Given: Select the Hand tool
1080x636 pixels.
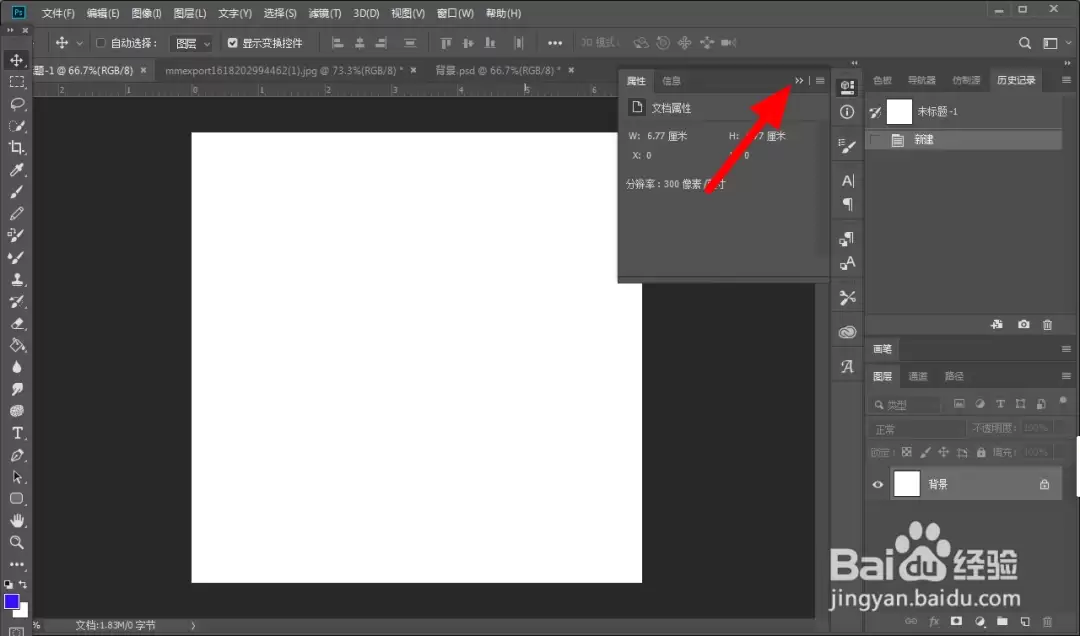Looking at the screenshot, I should (x=17, y=520).
